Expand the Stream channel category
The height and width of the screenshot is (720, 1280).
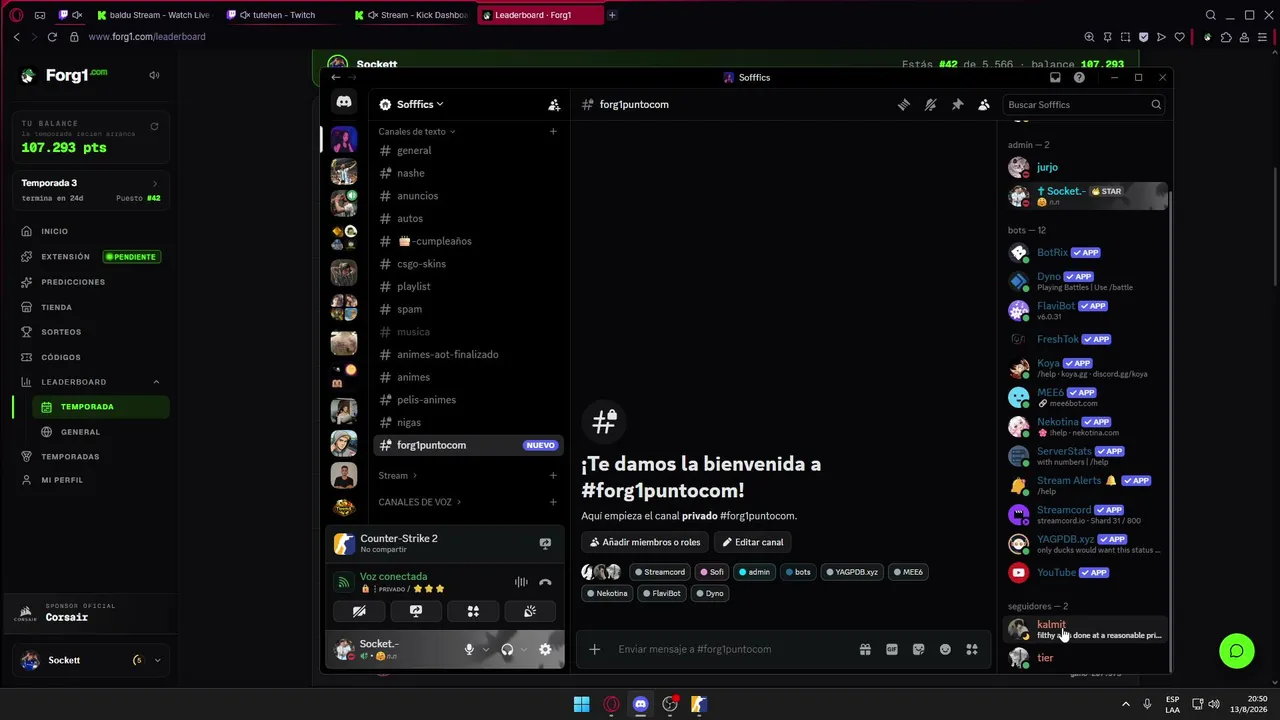coord(397,475)
